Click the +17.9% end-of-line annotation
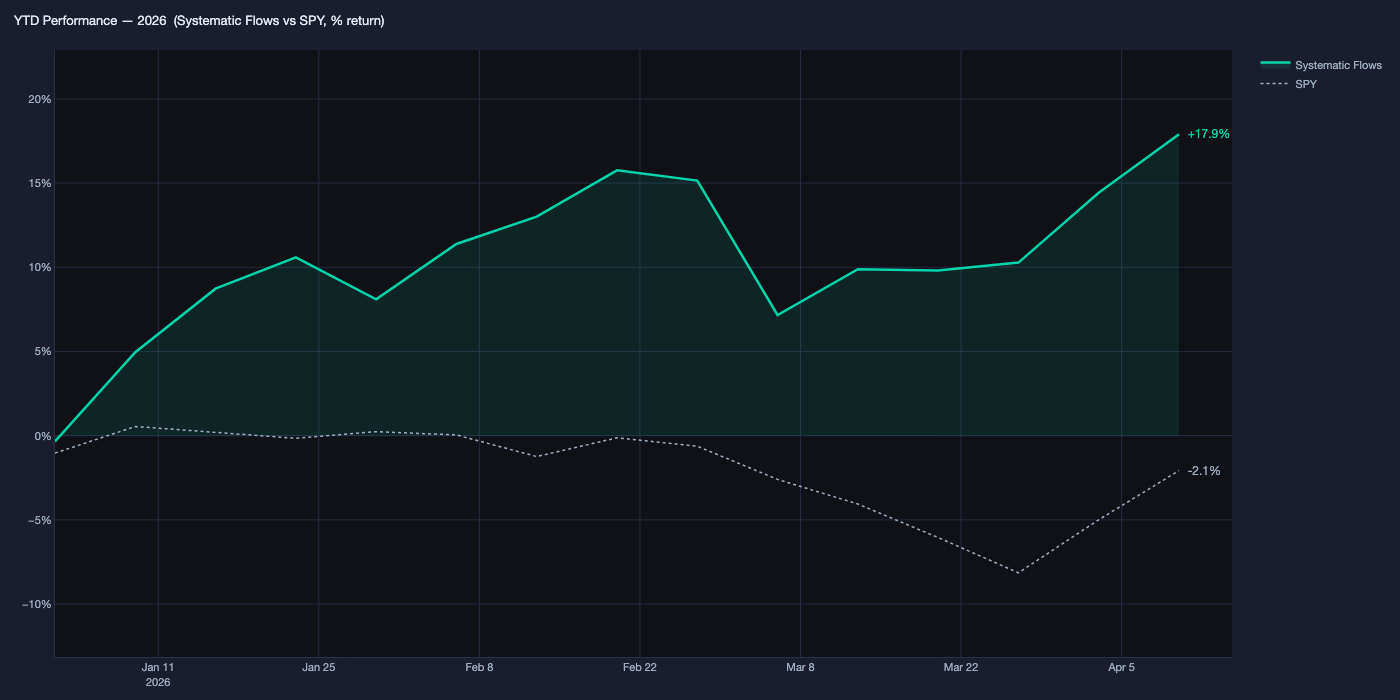The height and width of the screenshot is (700, 1400). pos(1208,134)
